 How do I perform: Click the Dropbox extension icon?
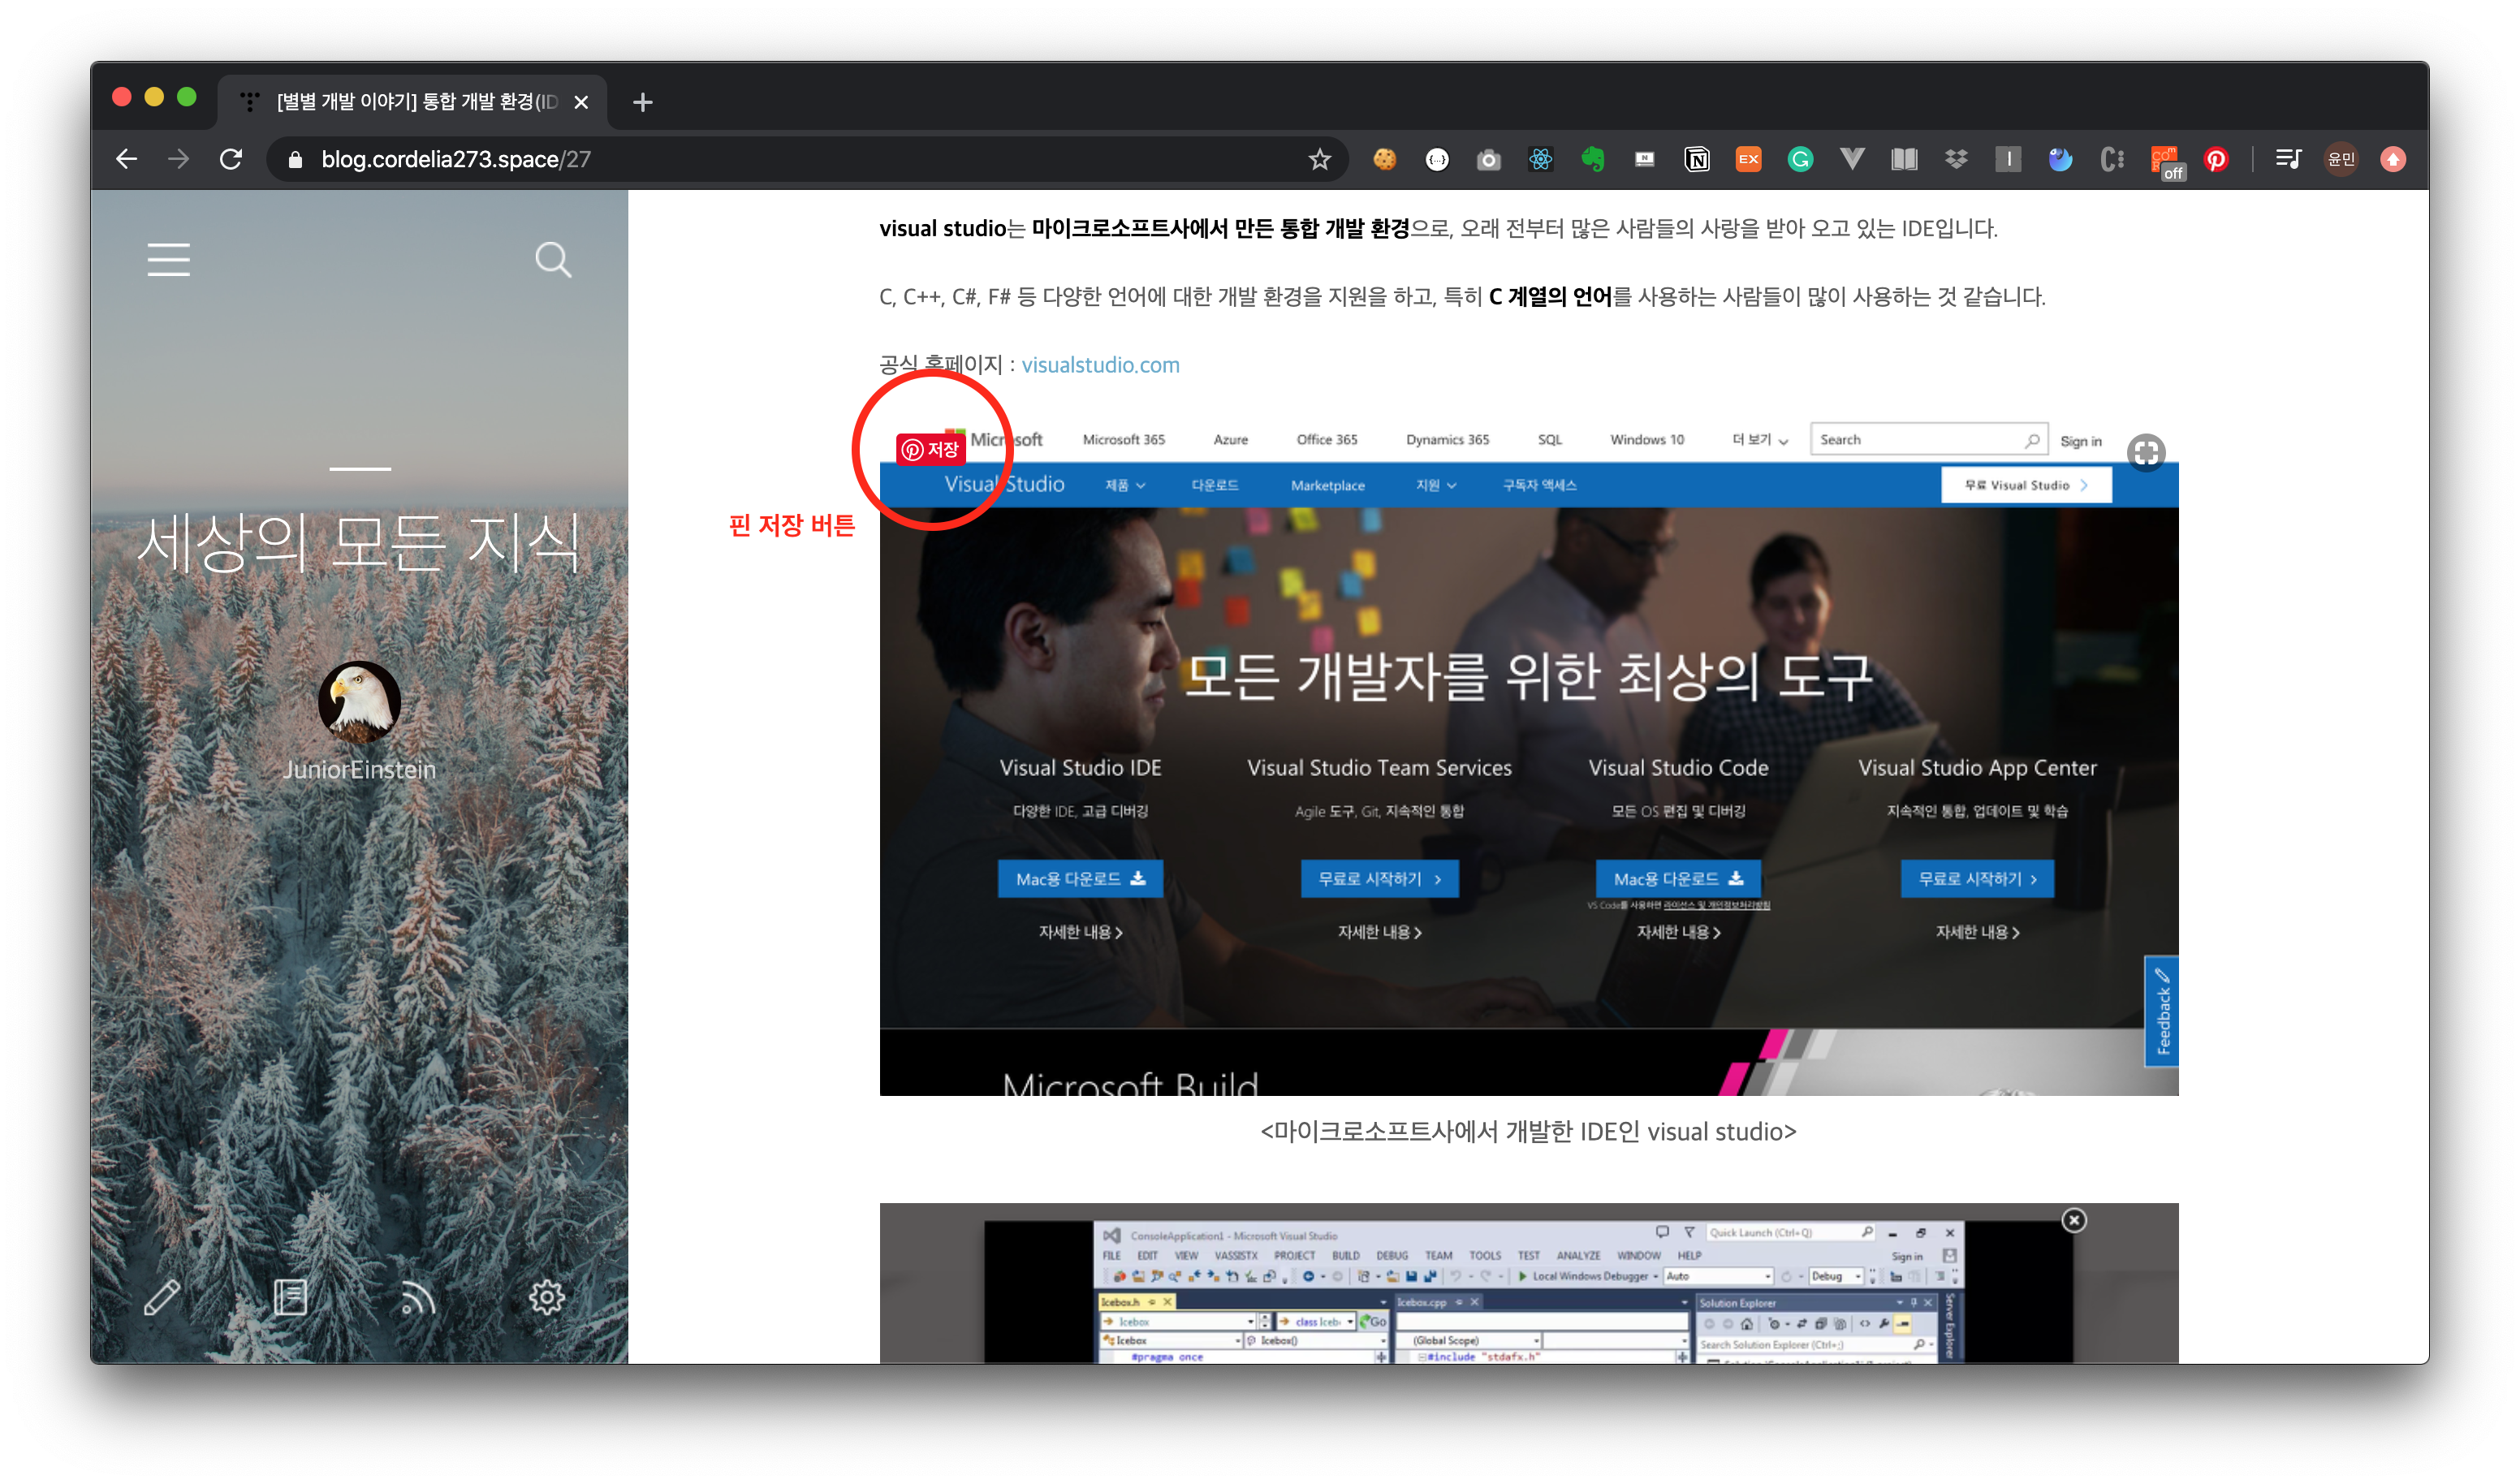[1956, 159]
